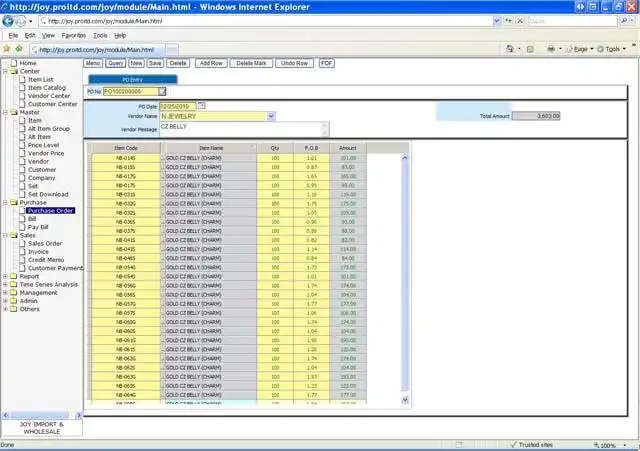
Task: Click the Query button
Action: click(116, 63)
